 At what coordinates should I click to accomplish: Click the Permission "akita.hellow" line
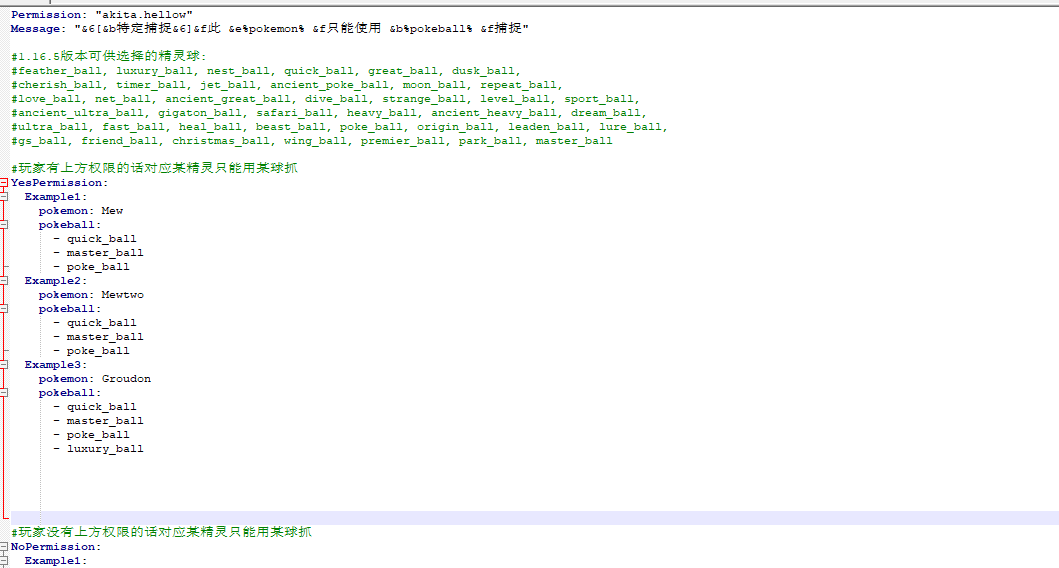pos(102,15)
